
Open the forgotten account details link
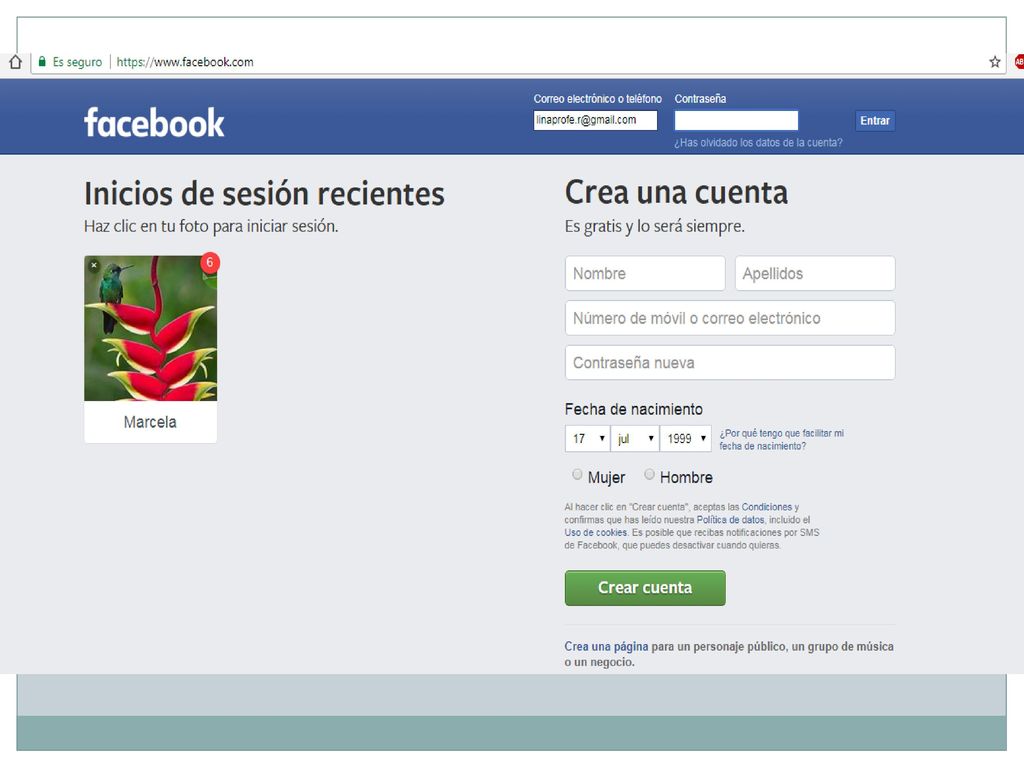[x=758, y=142]
